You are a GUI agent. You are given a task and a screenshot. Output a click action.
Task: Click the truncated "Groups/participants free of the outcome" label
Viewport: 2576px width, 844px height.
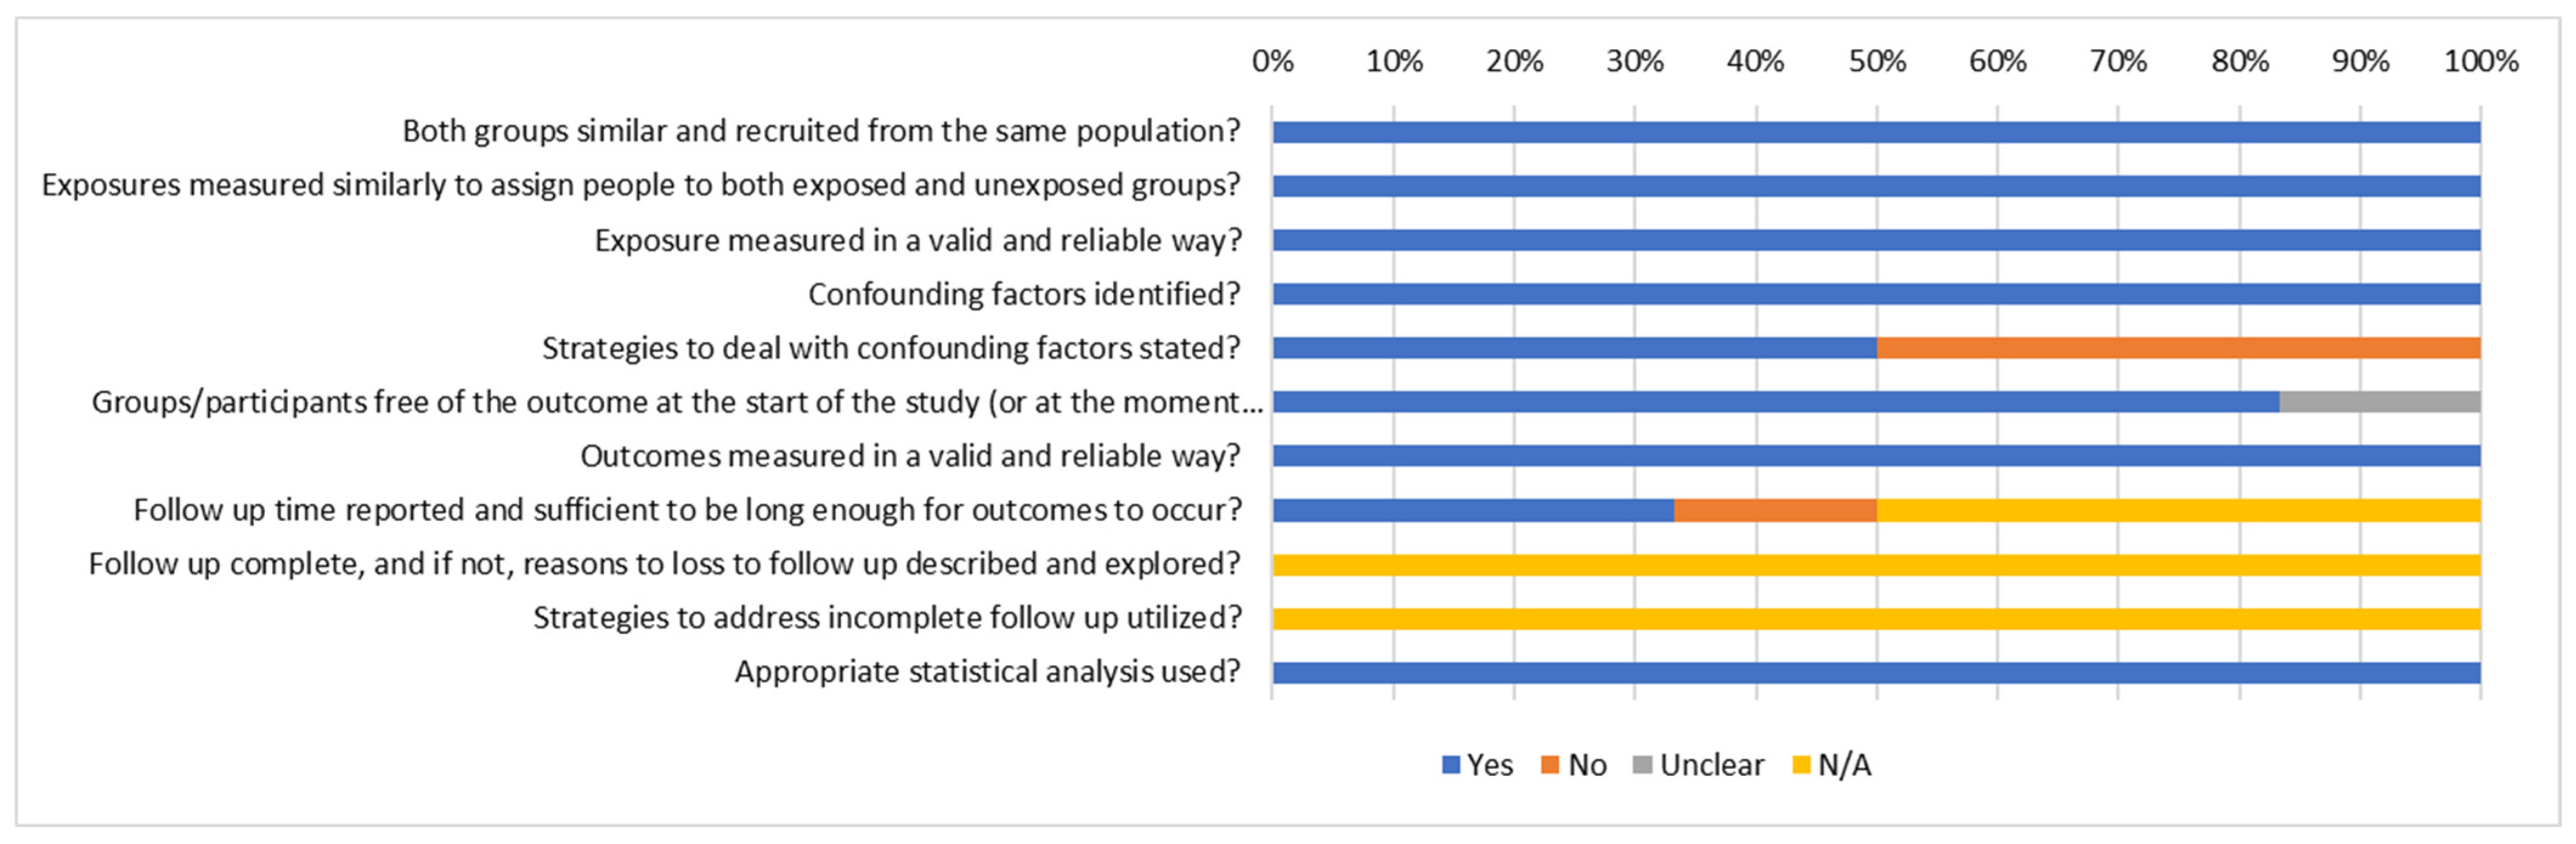coord(677,402)
